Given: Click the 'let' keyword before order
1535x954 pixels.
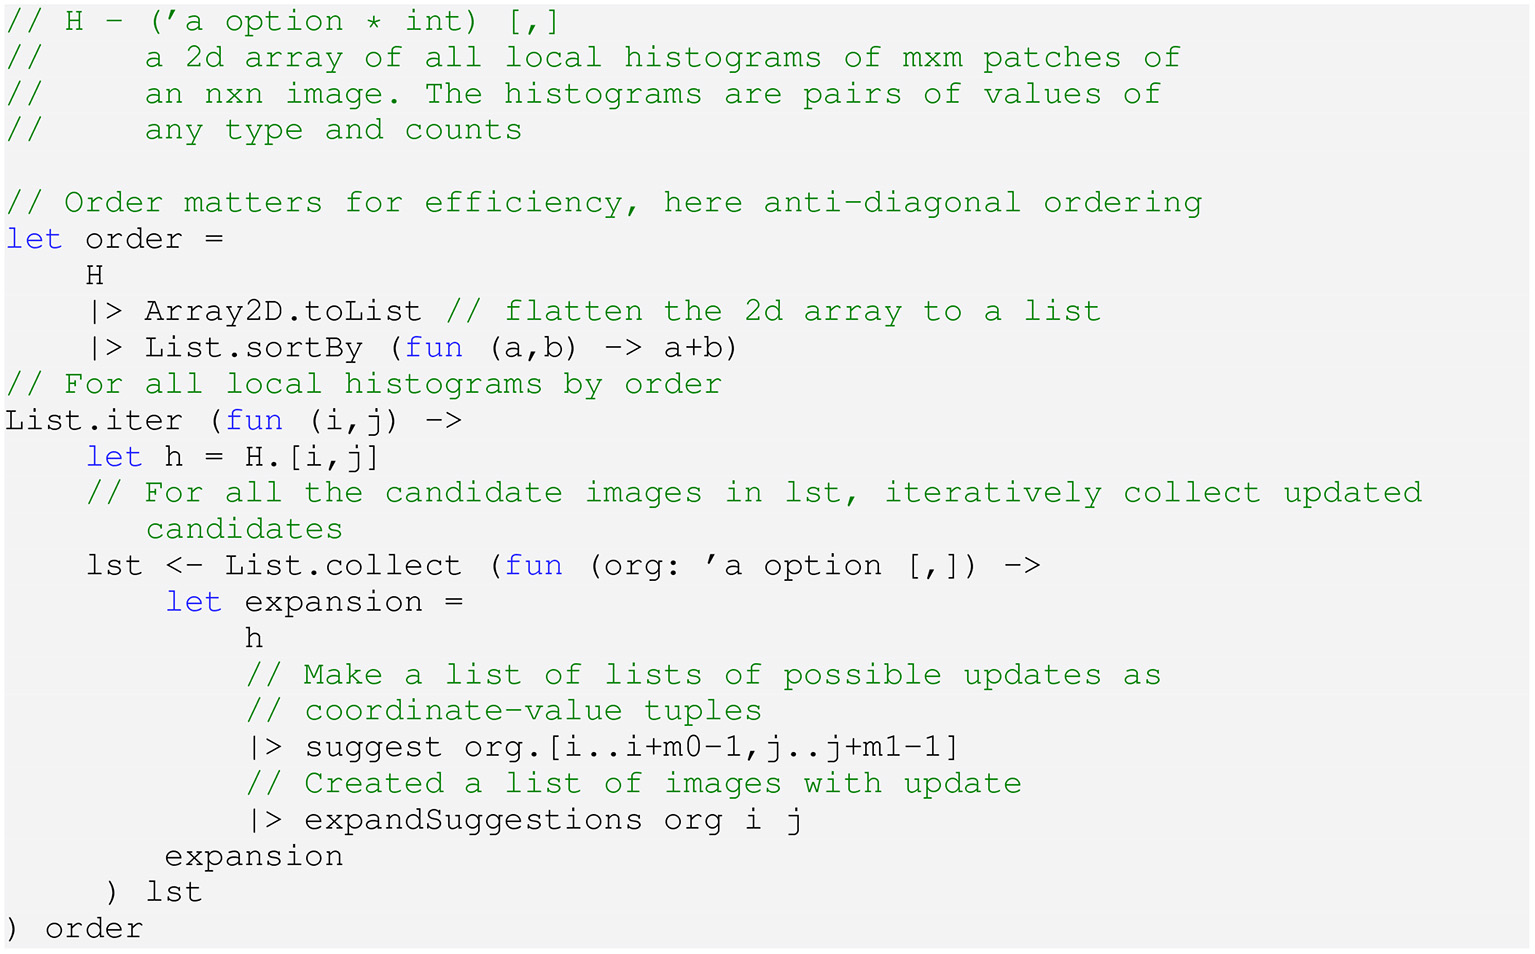Looking at the screenshot, I should pyautogui.click(x=34, y=240).
